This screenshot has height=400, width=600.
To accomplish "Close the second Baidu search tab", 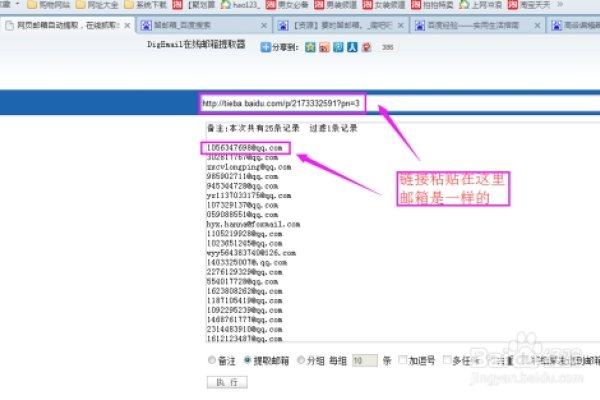I will click(264, 25).
